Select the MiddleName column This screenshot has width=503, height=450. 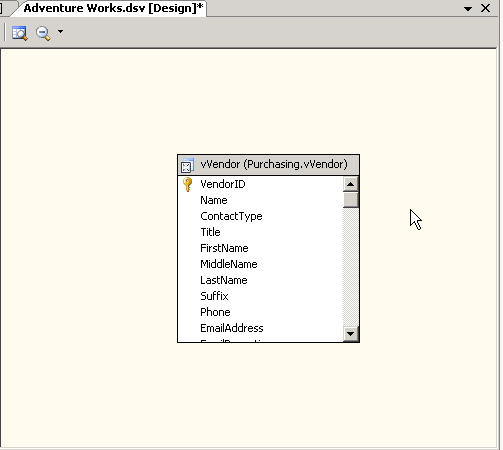click(x=229, y=264)
